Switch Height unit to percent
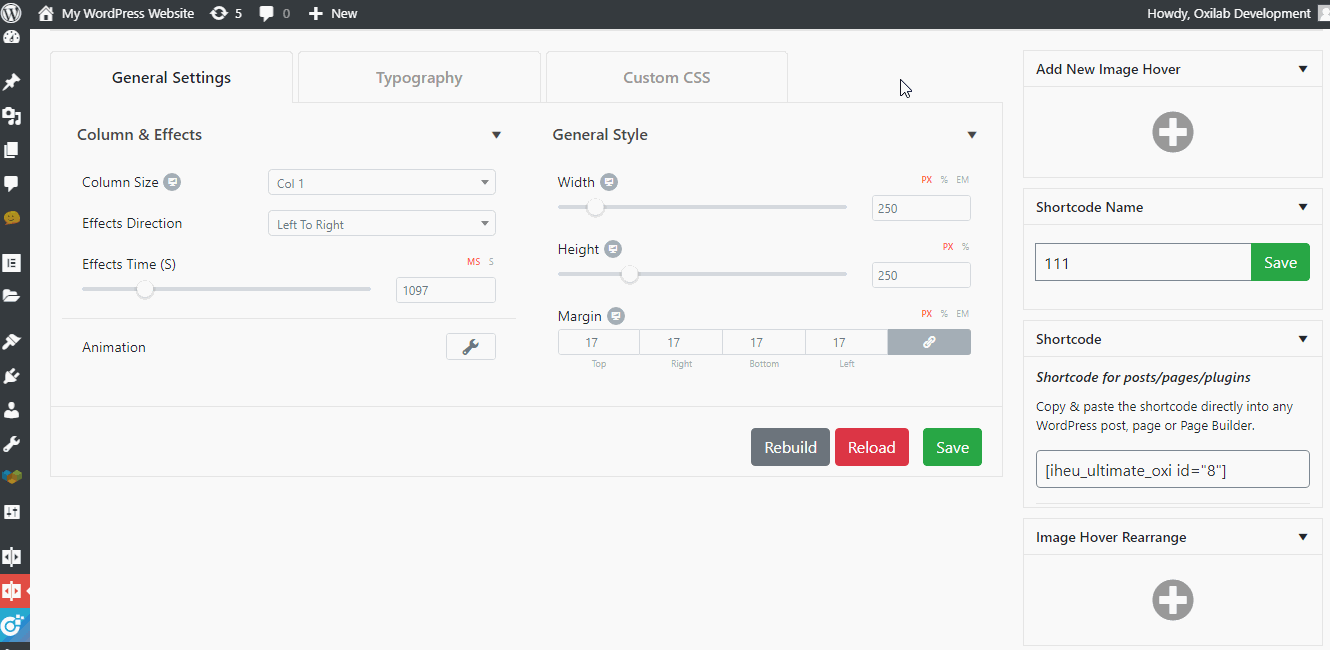 [965, 247]
